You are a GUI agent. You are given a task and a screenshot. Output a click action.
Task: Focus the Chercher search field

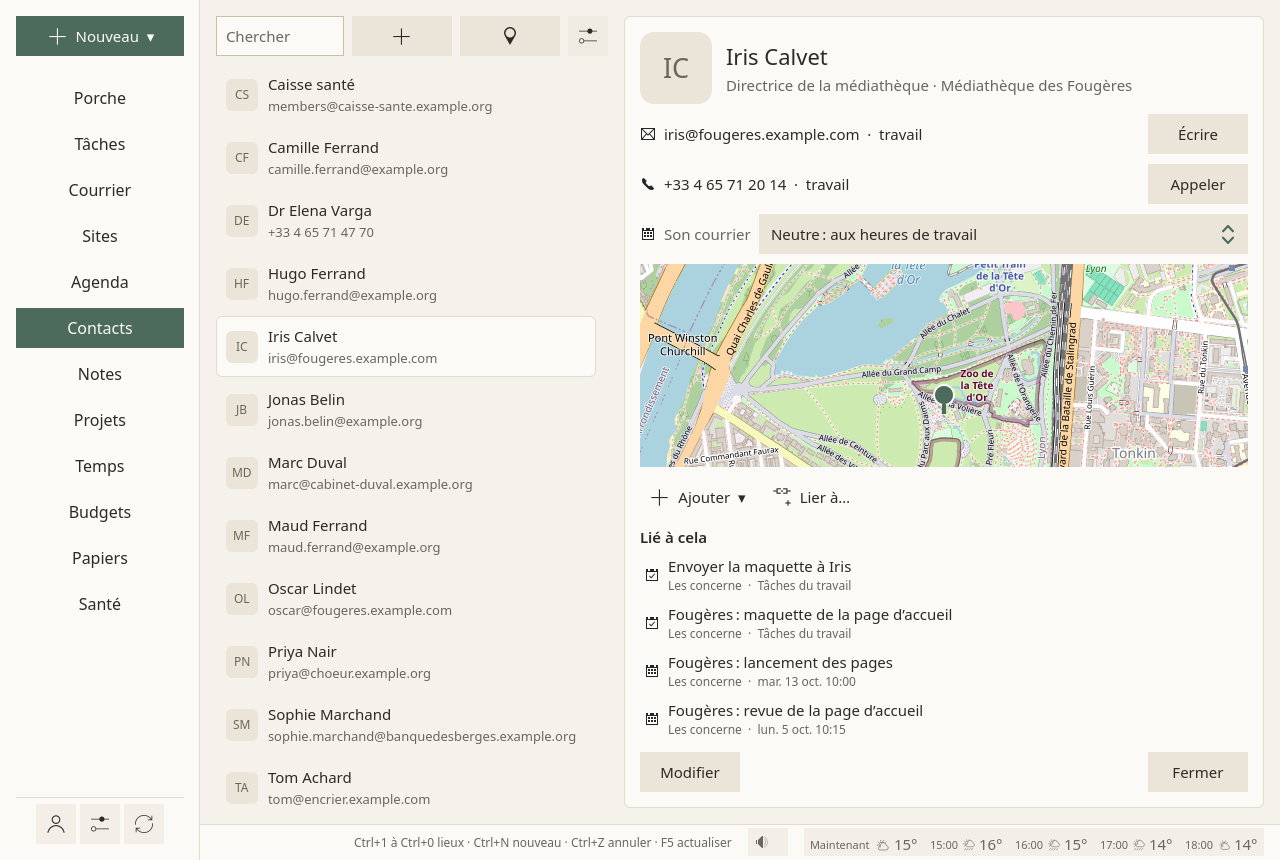280,36
